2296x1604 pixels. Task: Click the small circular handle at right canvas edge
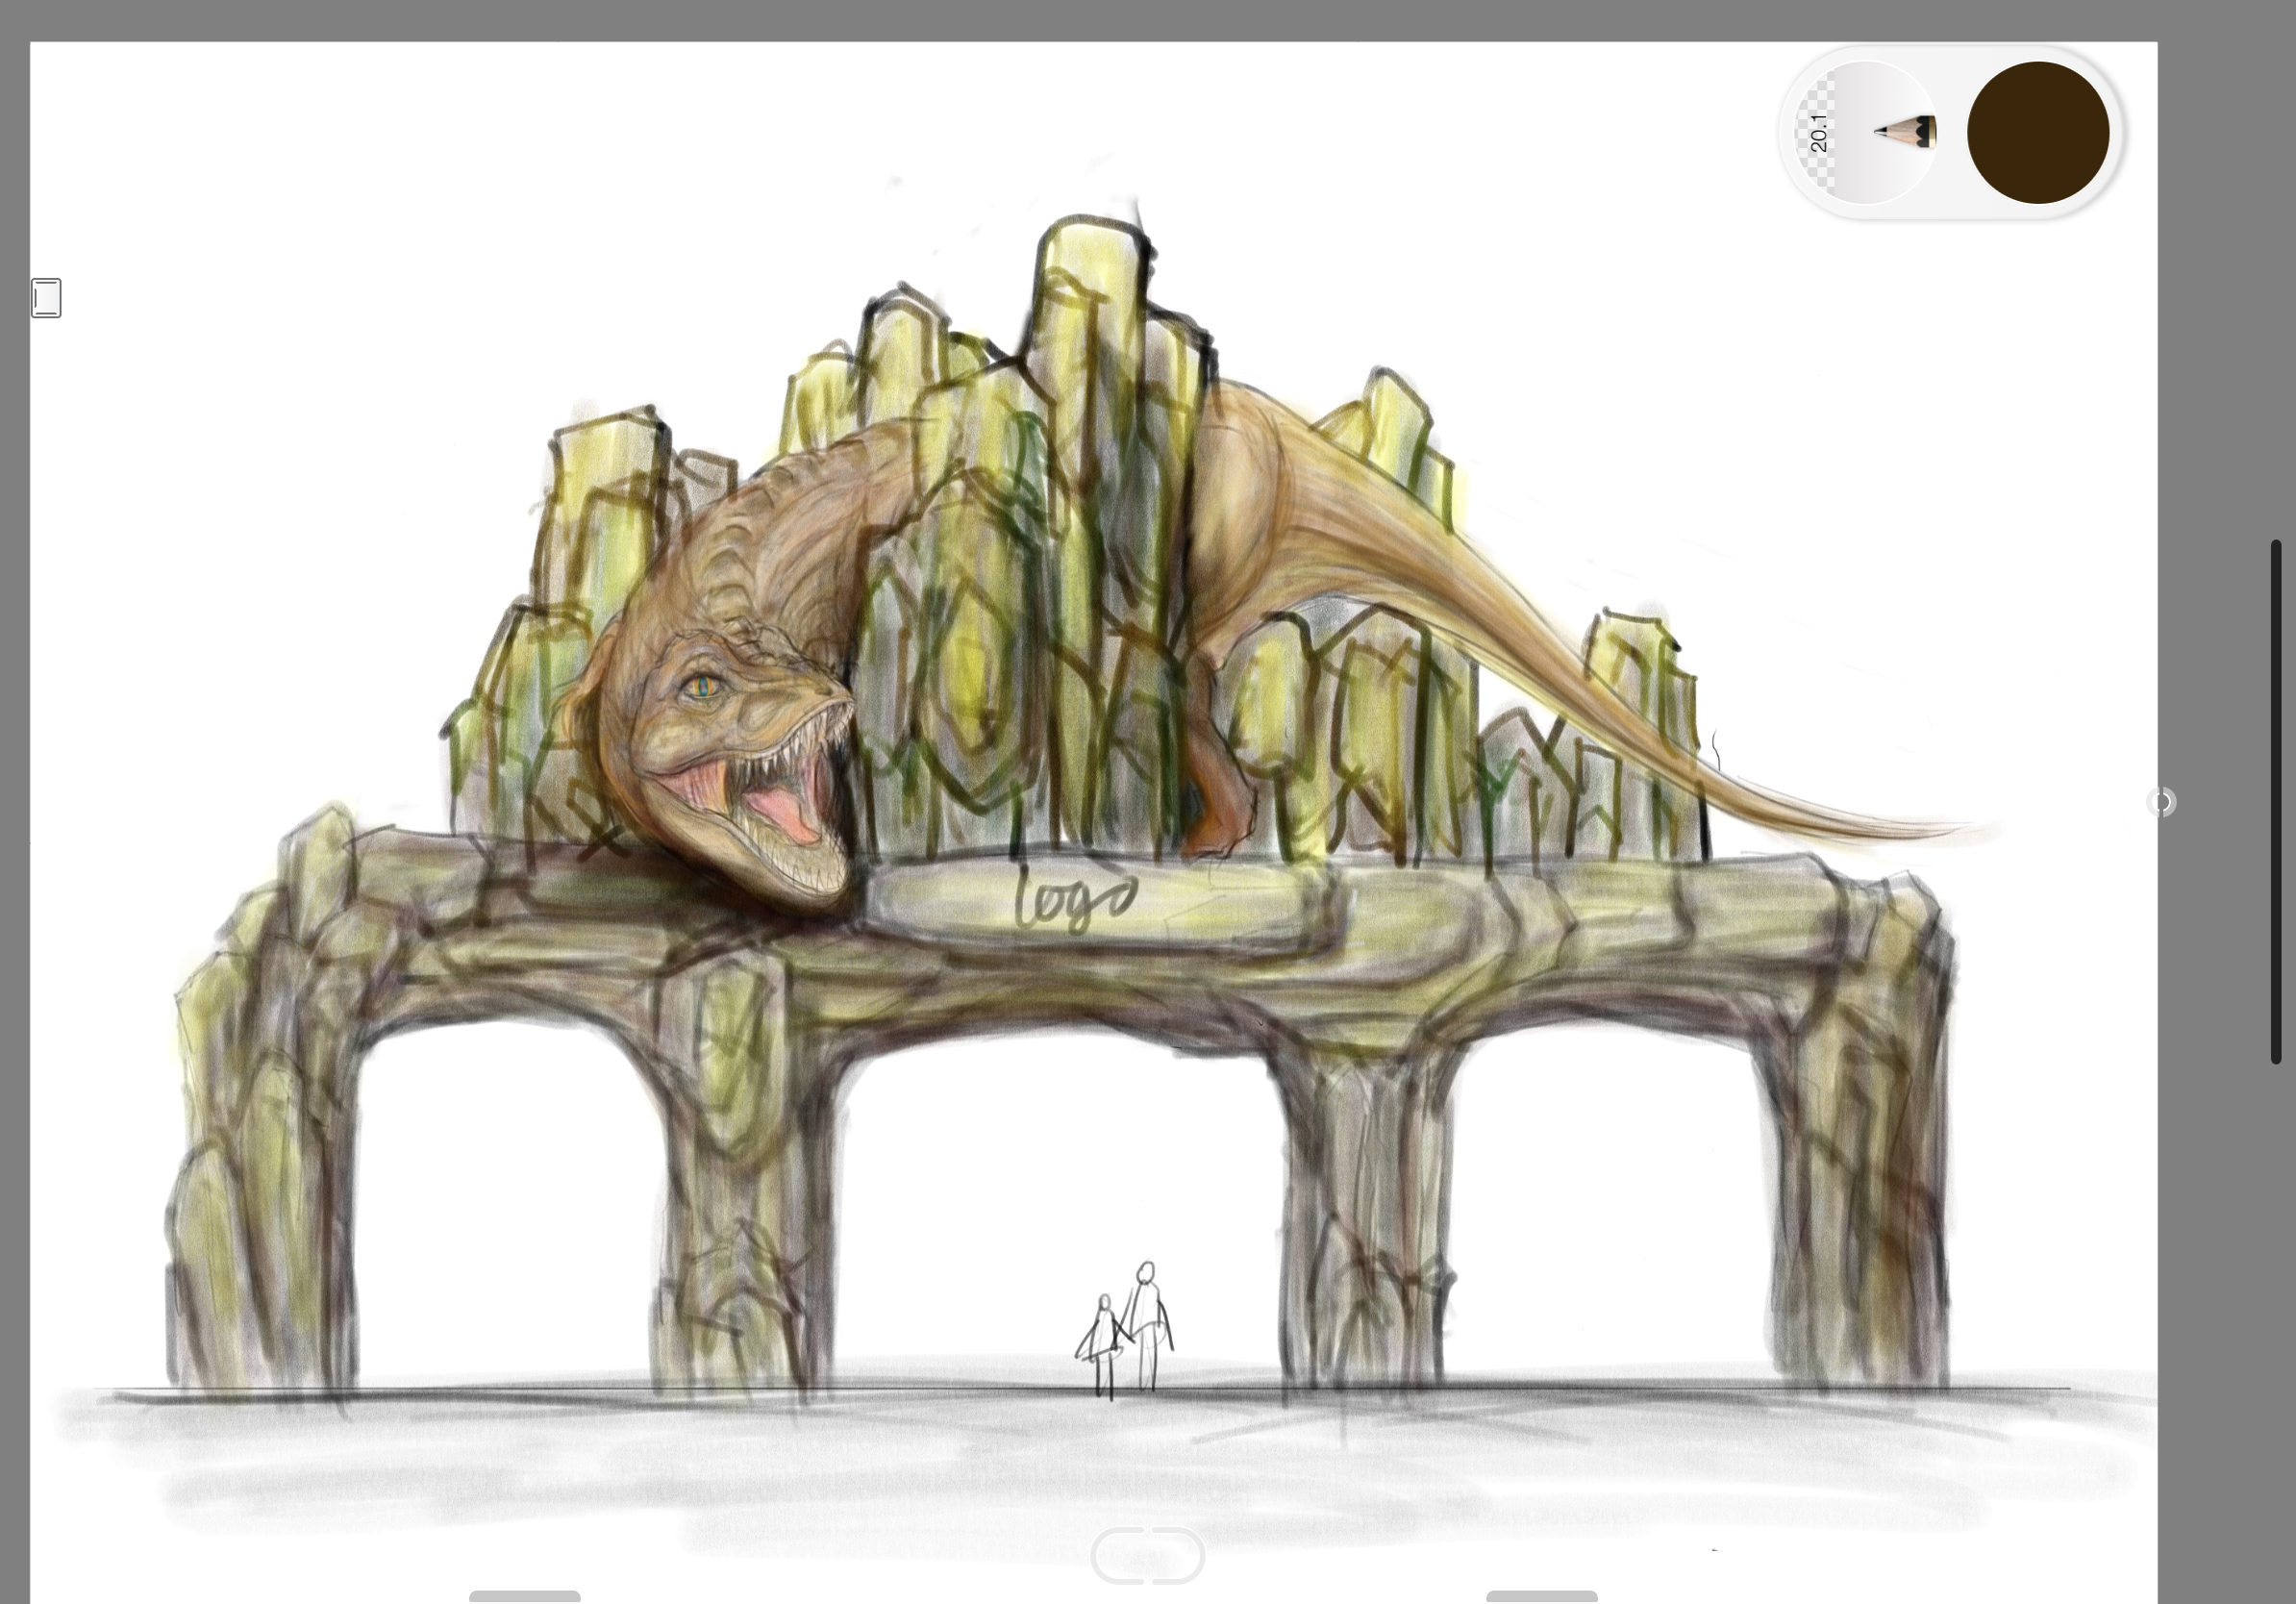pyautogui.click(x=2161, y=802)
